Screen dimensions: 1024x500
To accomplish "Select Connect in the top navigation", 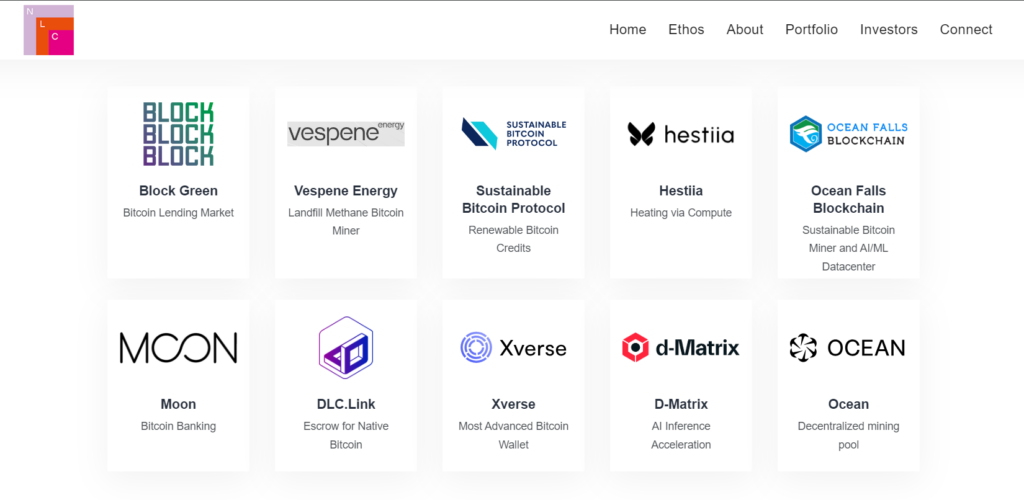I will (966, 29).
